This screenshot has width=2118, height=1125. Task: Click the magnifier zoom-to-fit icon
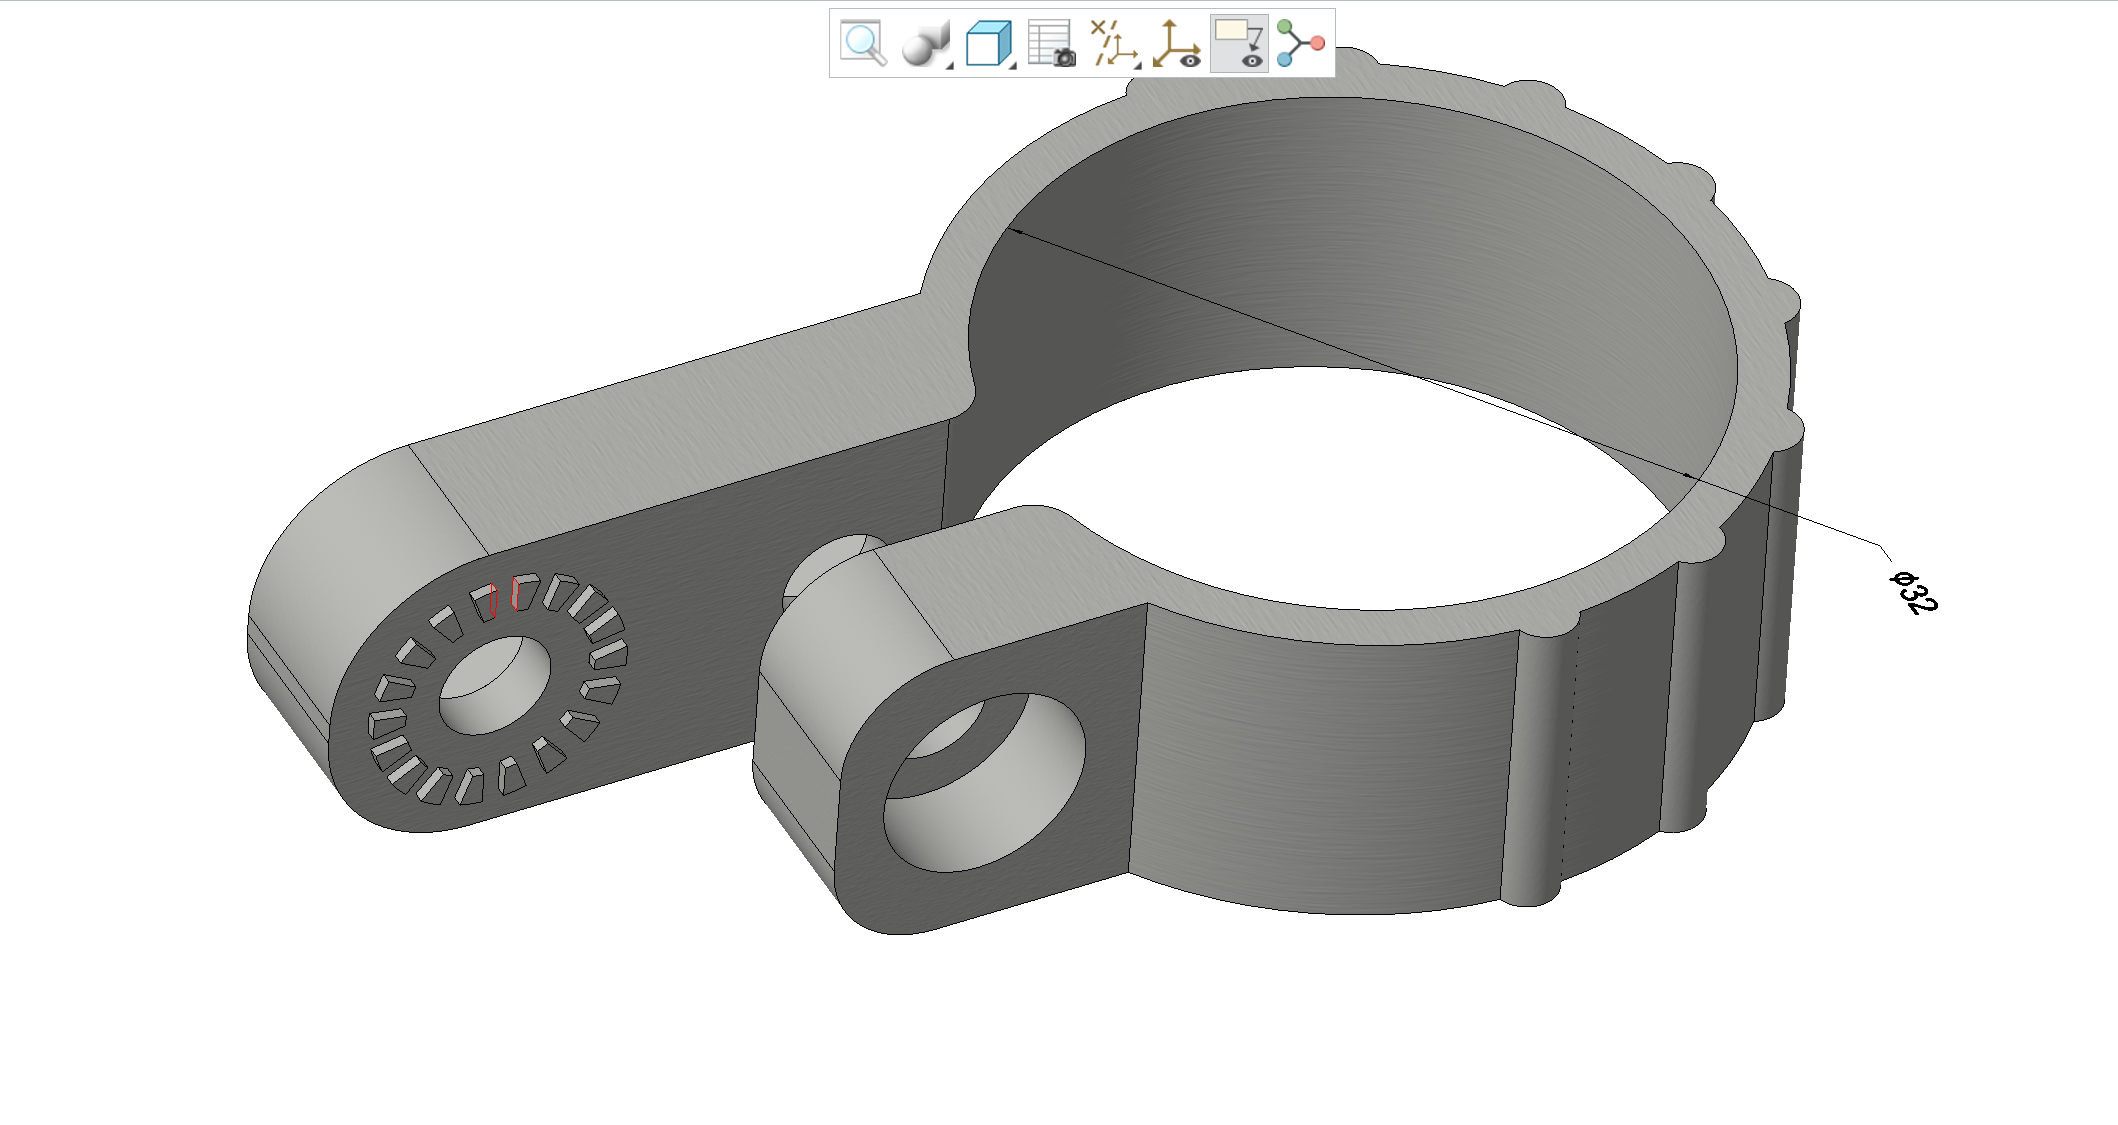863,43
